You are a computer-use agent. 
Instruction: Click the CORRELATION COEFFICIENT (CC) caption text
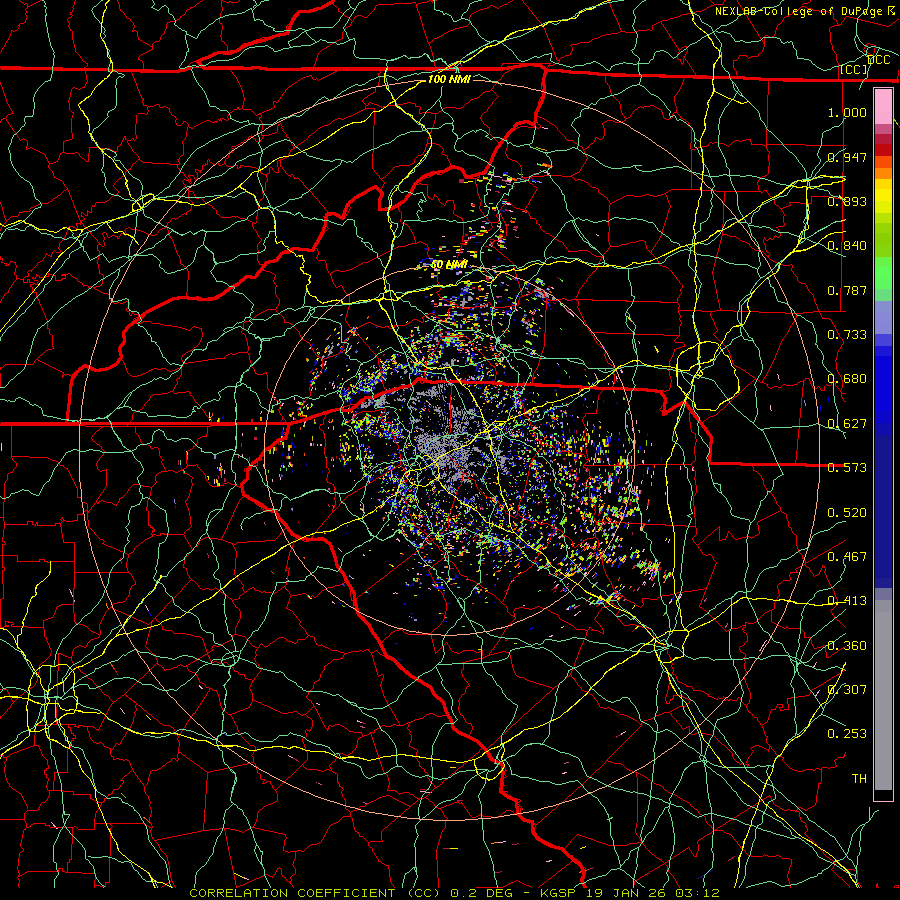(315, 893)
